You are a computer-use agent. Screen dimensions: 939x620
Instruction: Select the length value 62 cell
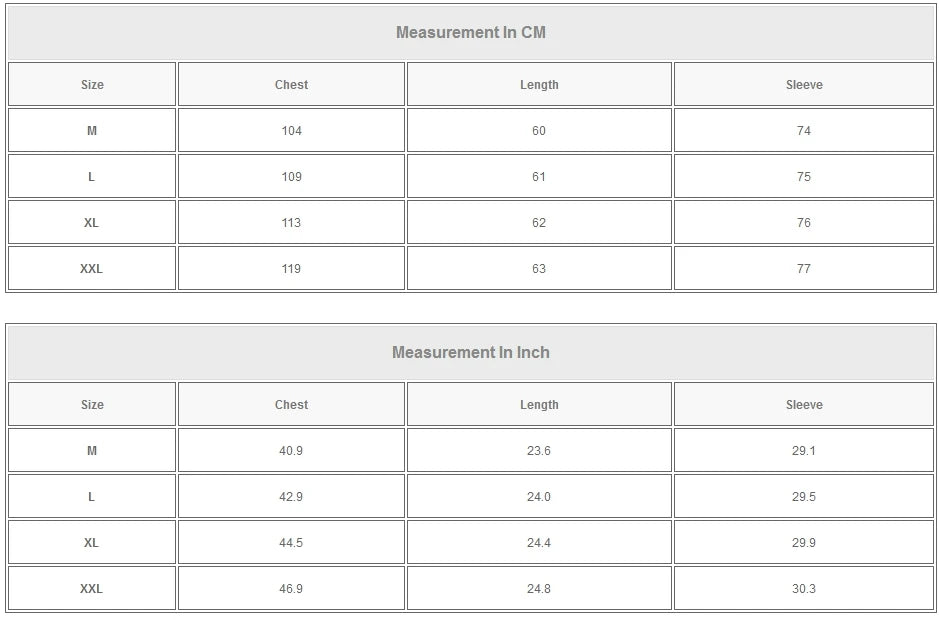click(x=539, y=223)
